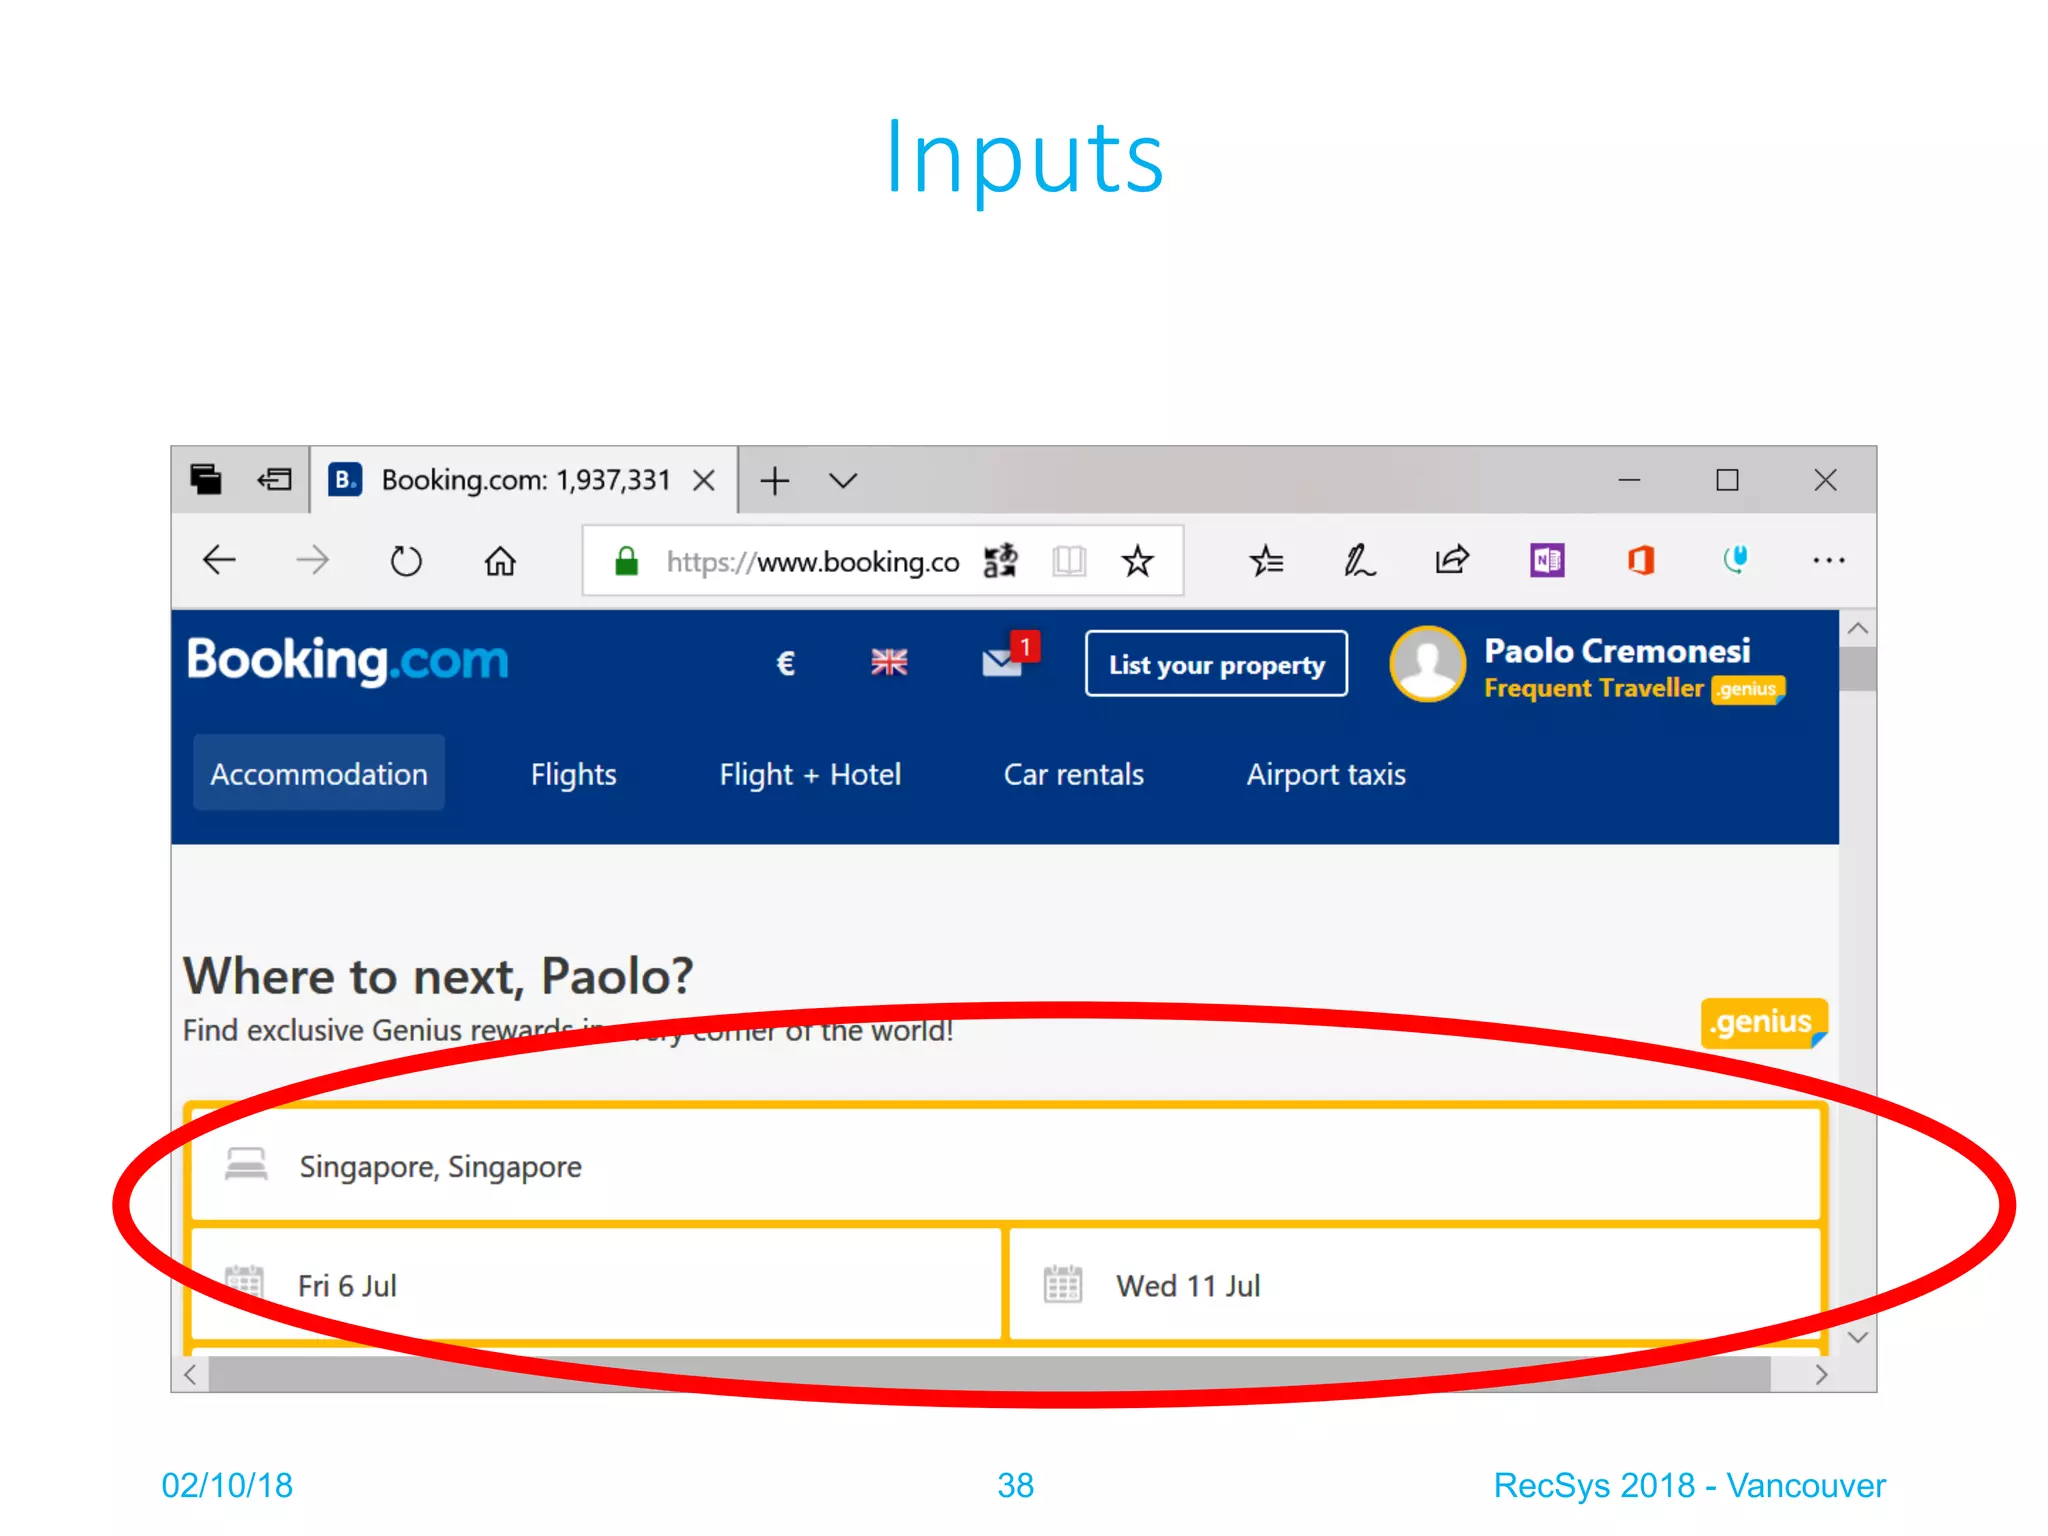
Task: Add page to favorites star icon
Action: pyautogui.click(x=1137, y=561)
